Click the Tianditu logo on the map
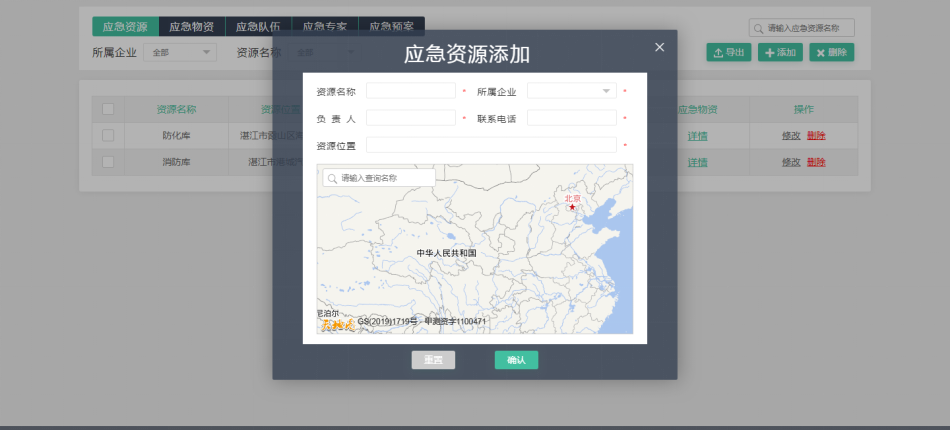Image resolution: width=951 pixels, height=430 pixels. click(336, 322)
